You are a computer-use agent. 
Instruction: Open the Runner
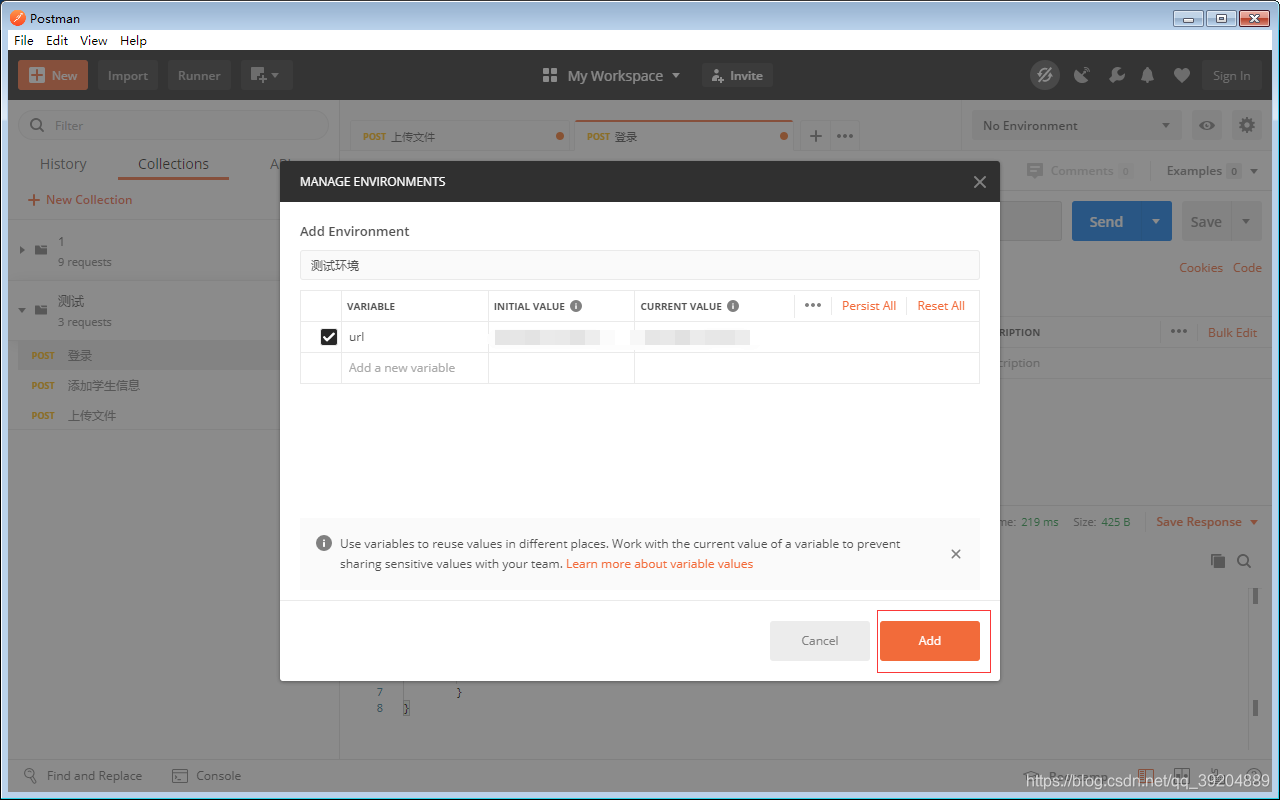pyautogui.click(x=199, y=75)
